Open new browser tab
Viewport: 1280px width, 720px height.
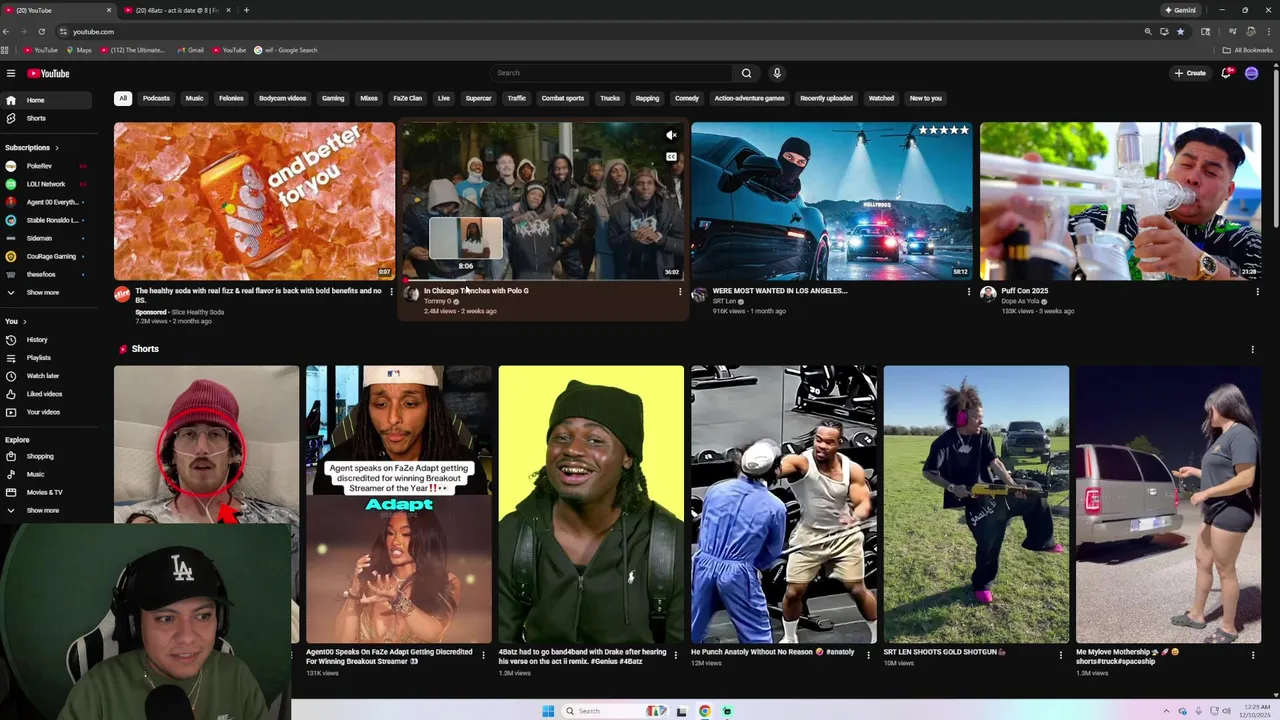[246, 10]
